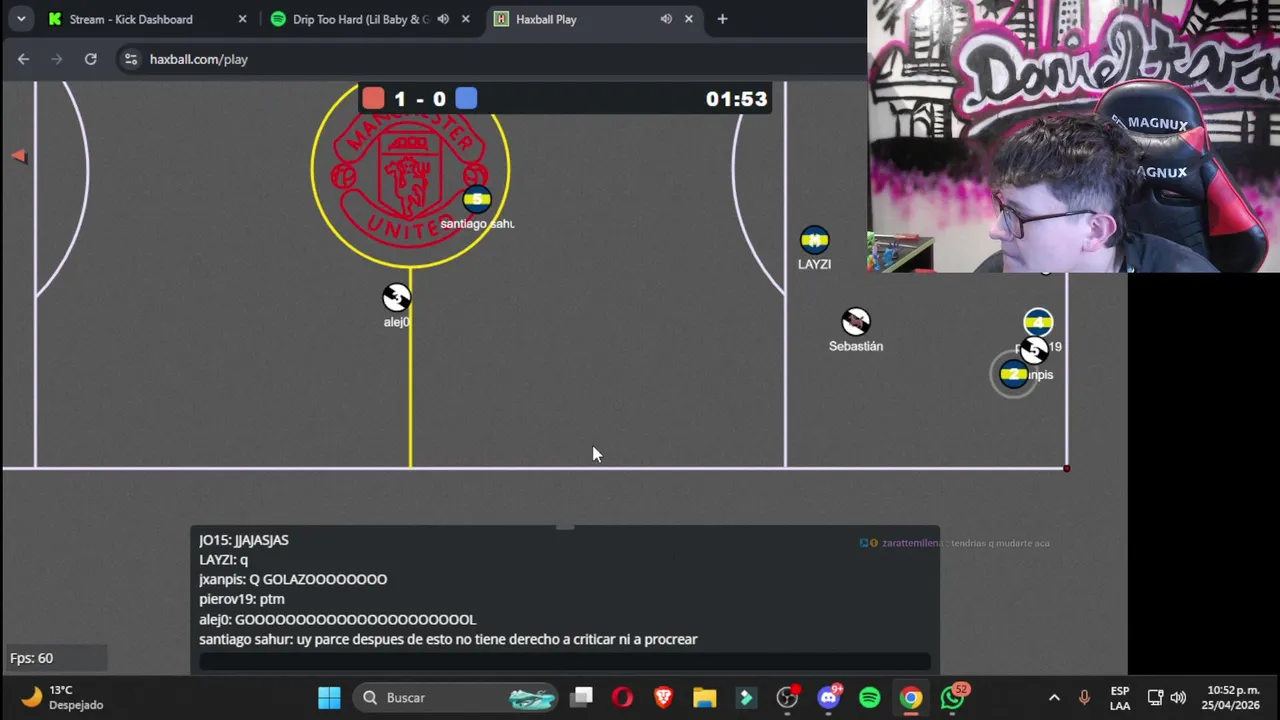Switch to Google Chrome on the taskbar
Image resolution: width=1280 pixels, height=720 pixels.
910,697
